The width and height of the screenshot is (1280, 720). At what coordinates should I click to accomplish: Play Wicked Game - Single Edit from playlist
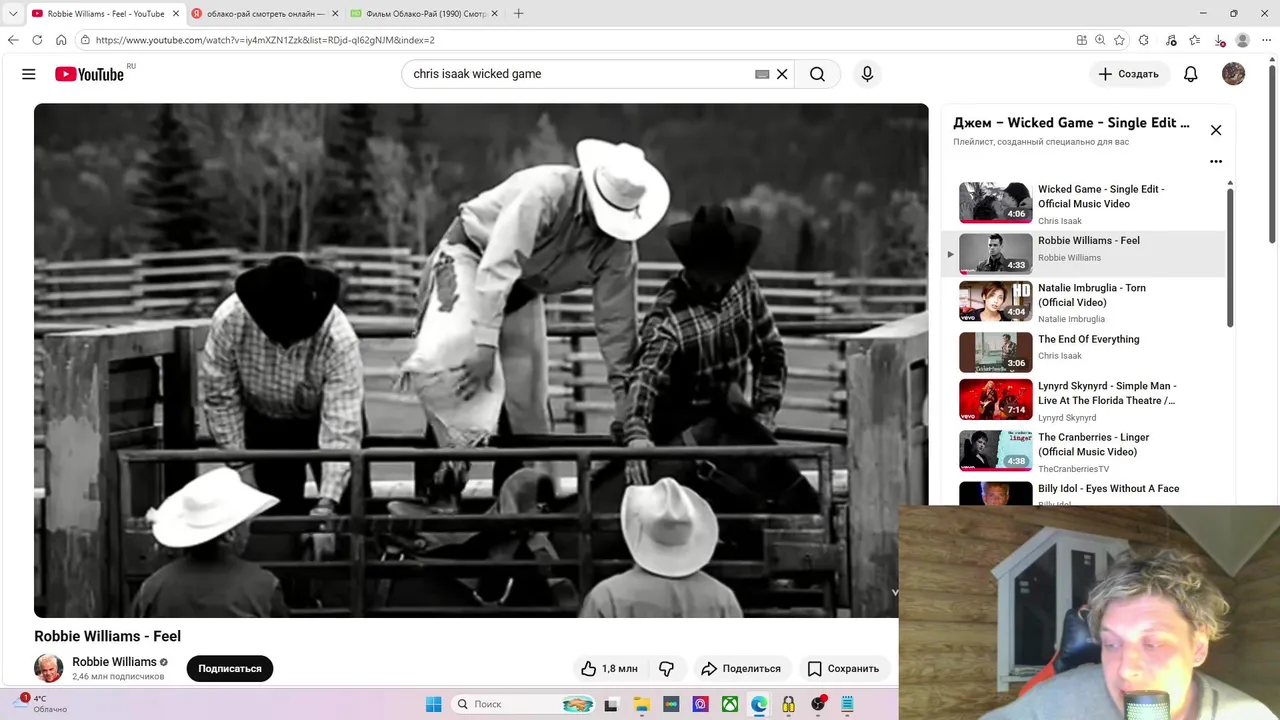point(1083,203)
